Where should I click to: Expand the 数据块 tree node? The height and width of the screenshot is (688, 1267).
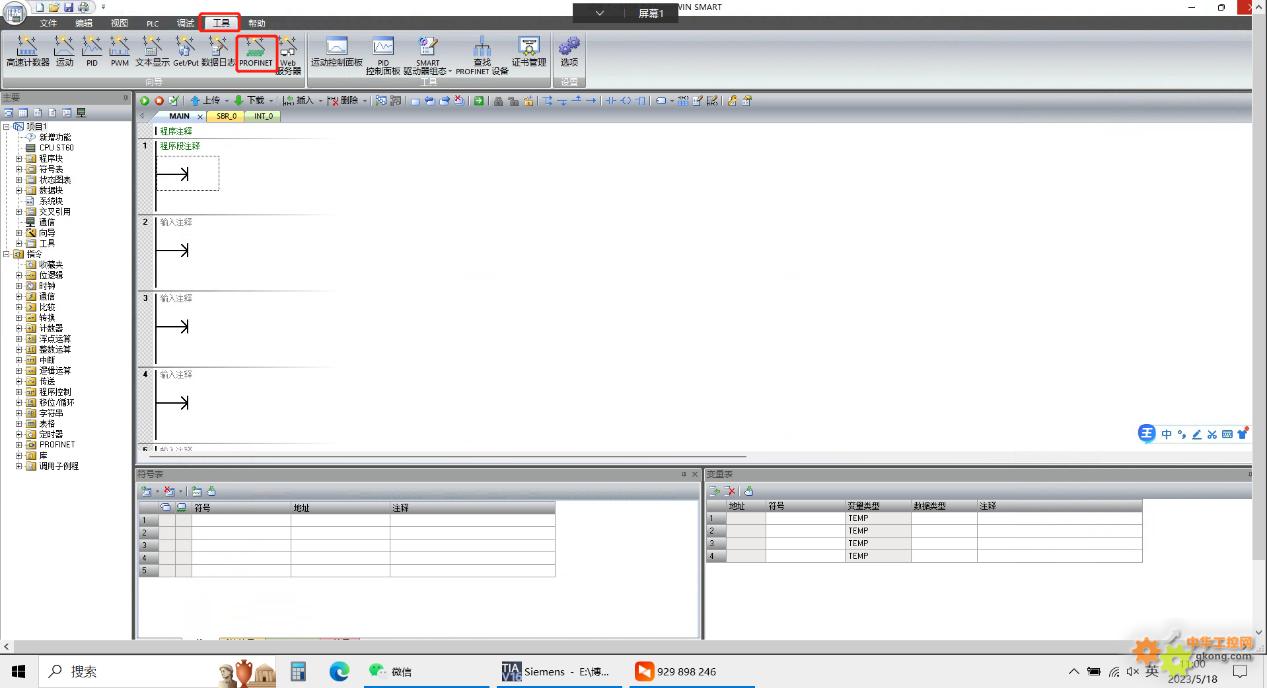19,190
